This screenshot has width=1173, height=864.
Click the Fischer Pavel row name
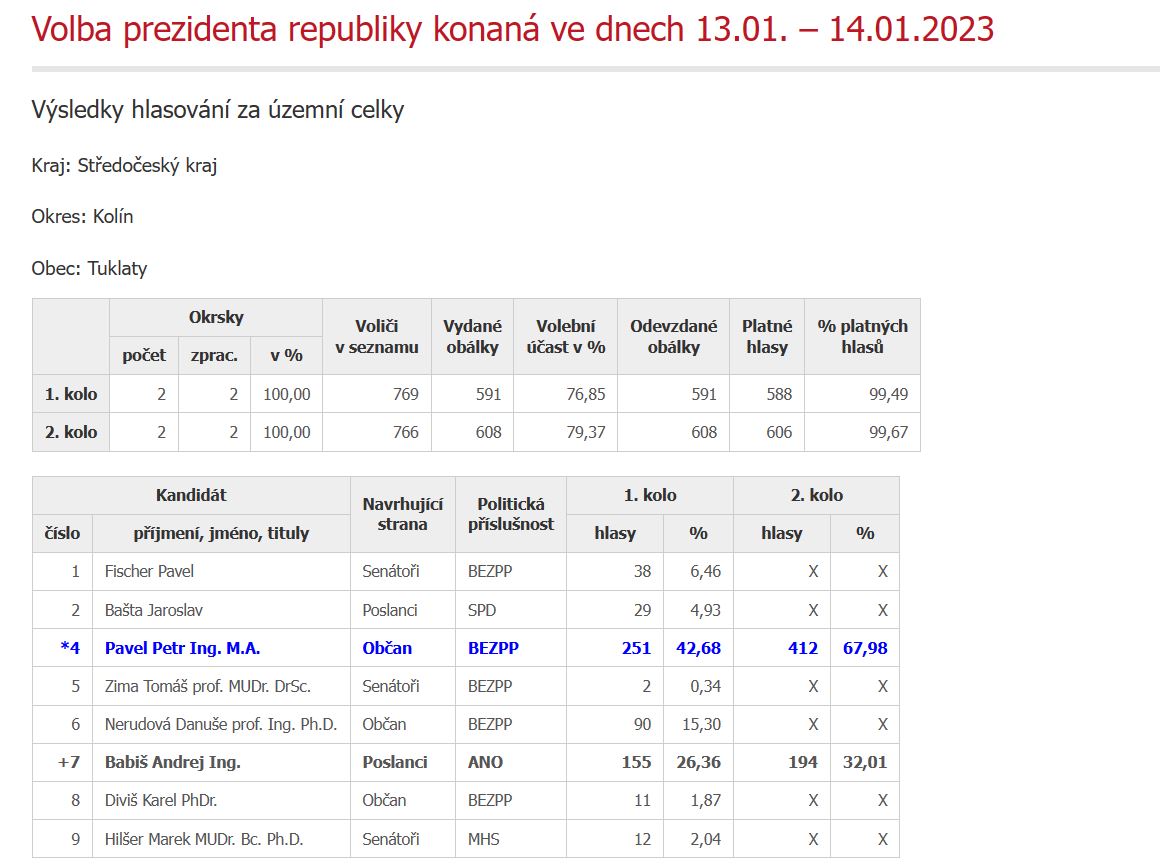click(149, 572)
